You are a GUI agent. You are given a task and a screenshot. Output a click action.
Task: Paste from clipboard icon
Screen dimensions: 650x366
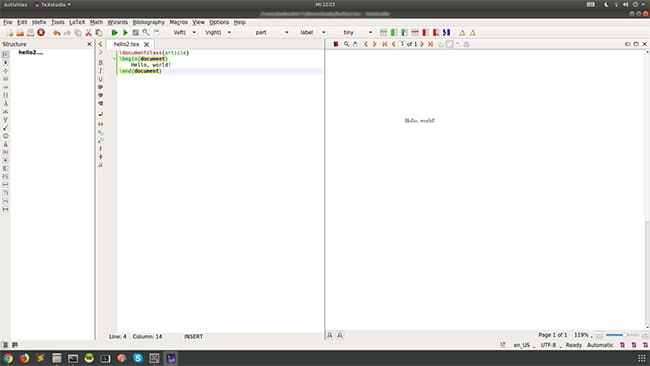click(99, 33)
